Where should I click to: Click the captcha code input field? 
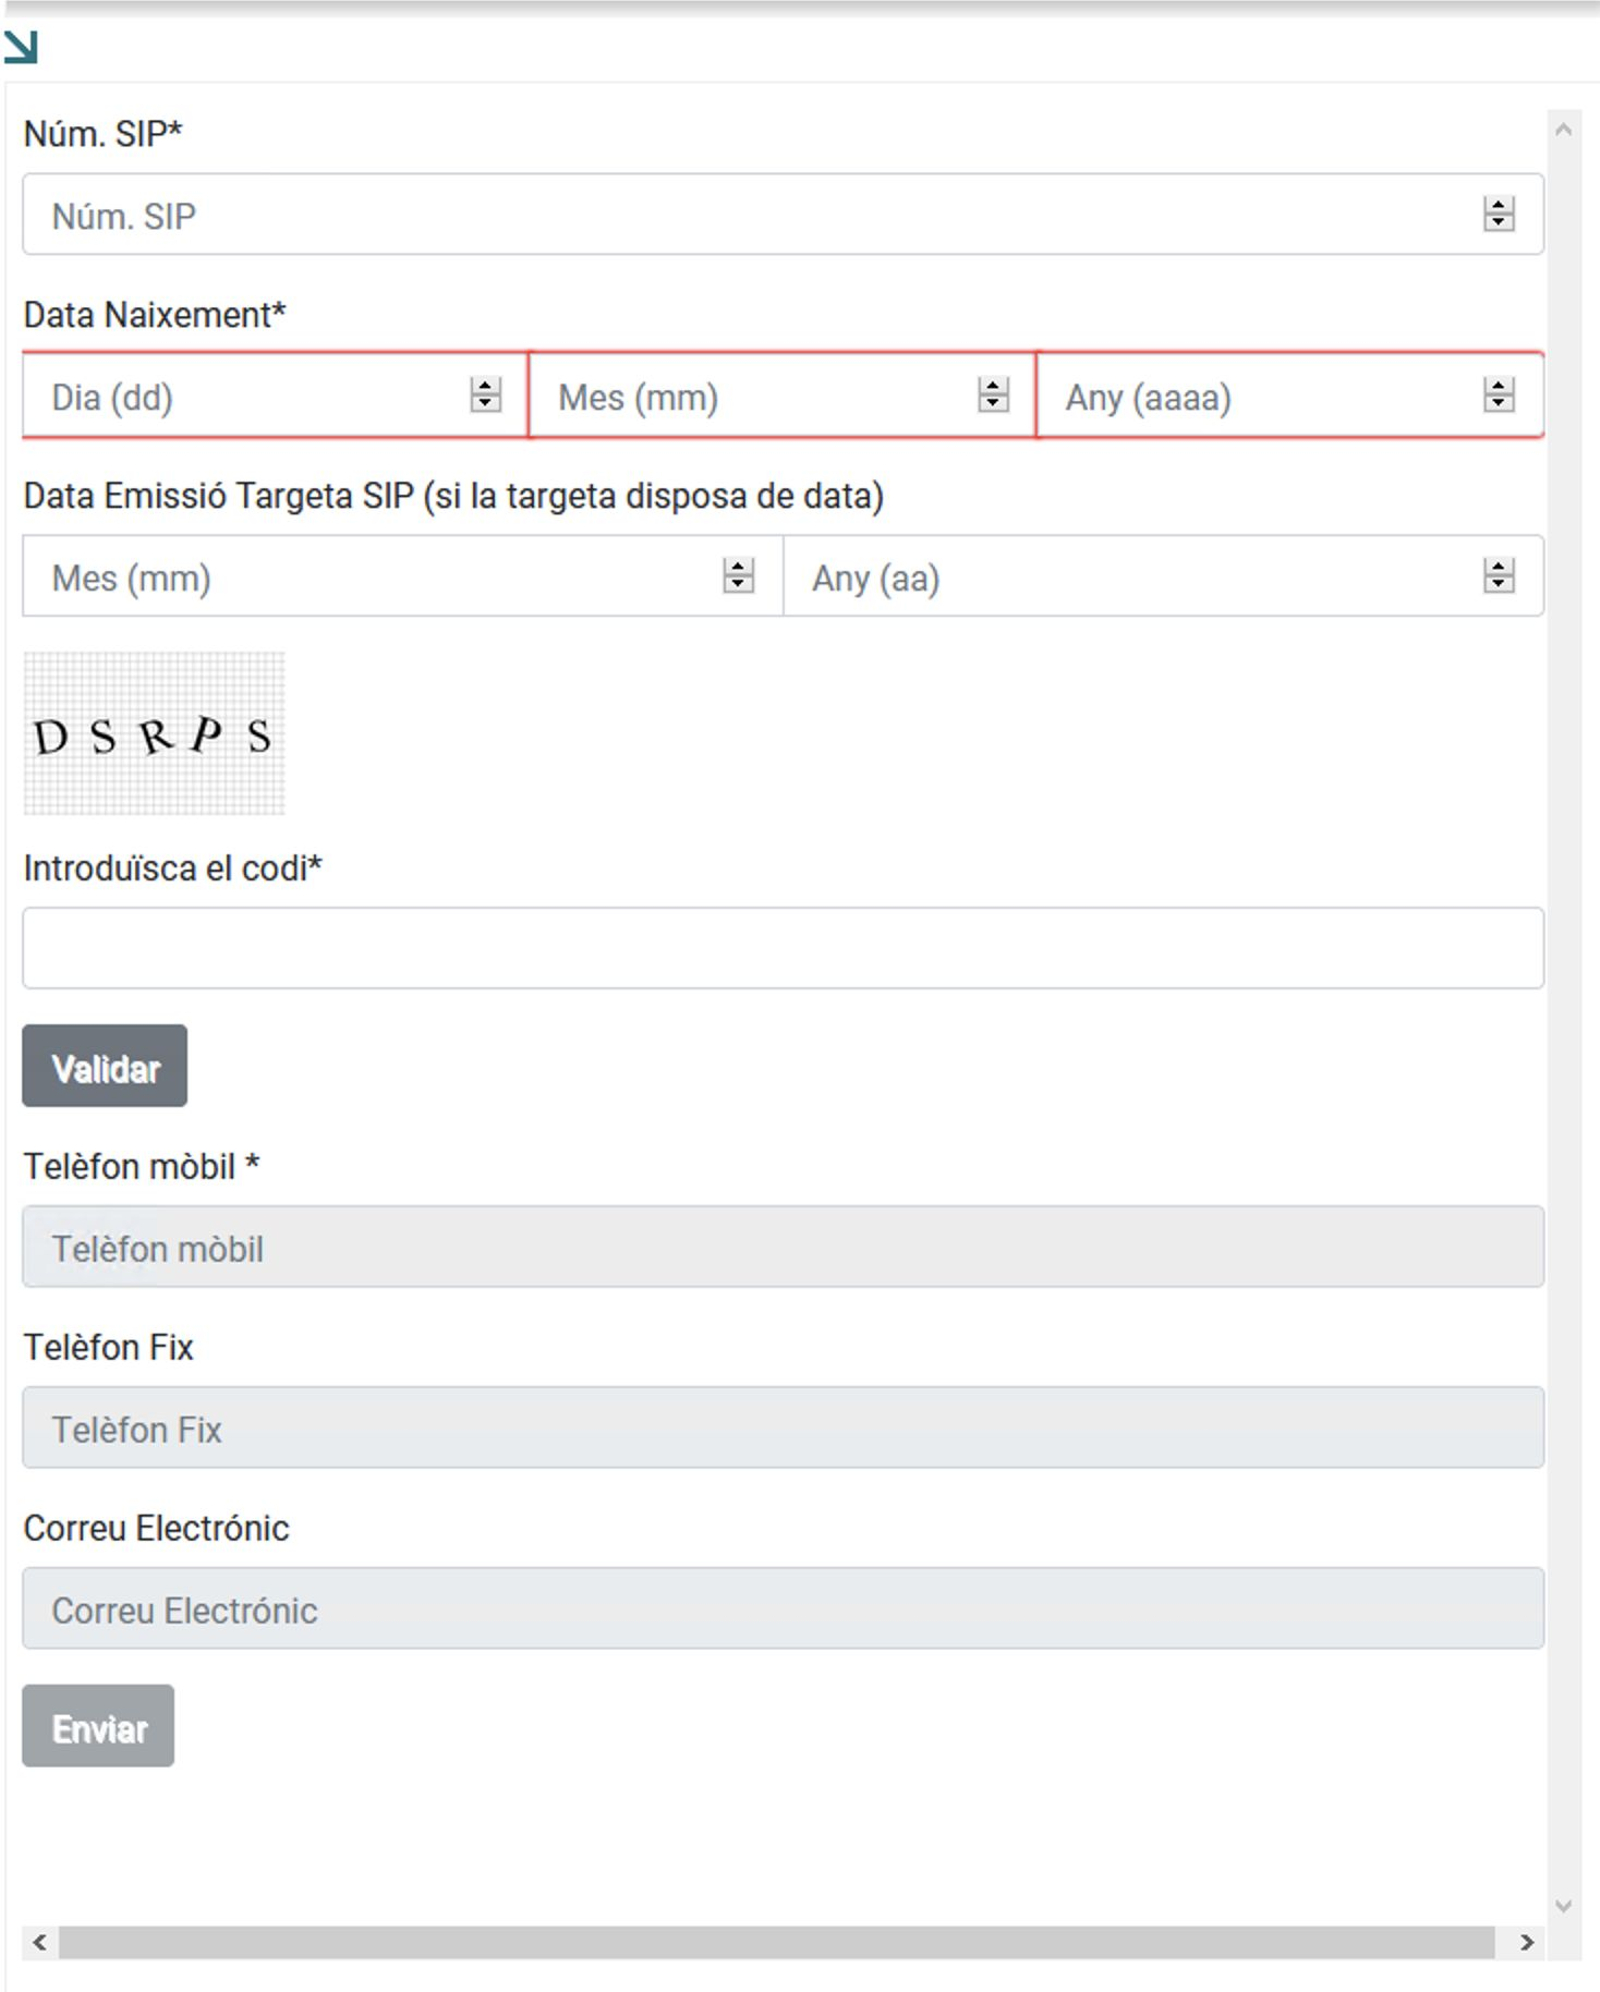[x=782, y=948]
